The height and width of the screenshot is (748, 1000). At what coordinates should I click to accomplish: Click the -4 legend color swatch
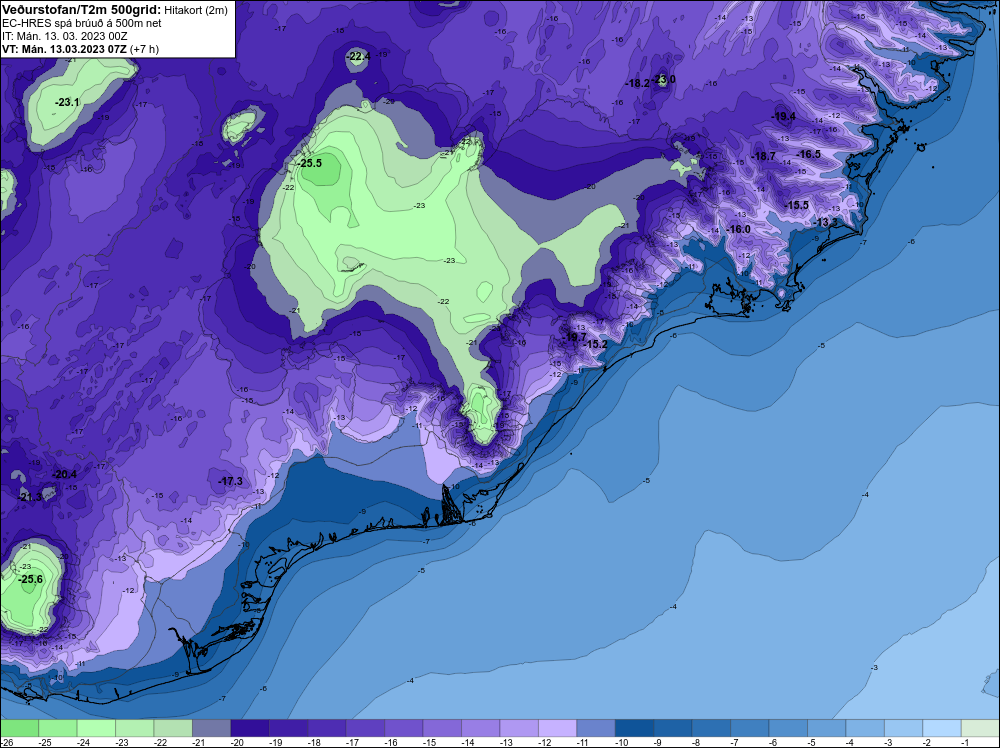[865, 728]
